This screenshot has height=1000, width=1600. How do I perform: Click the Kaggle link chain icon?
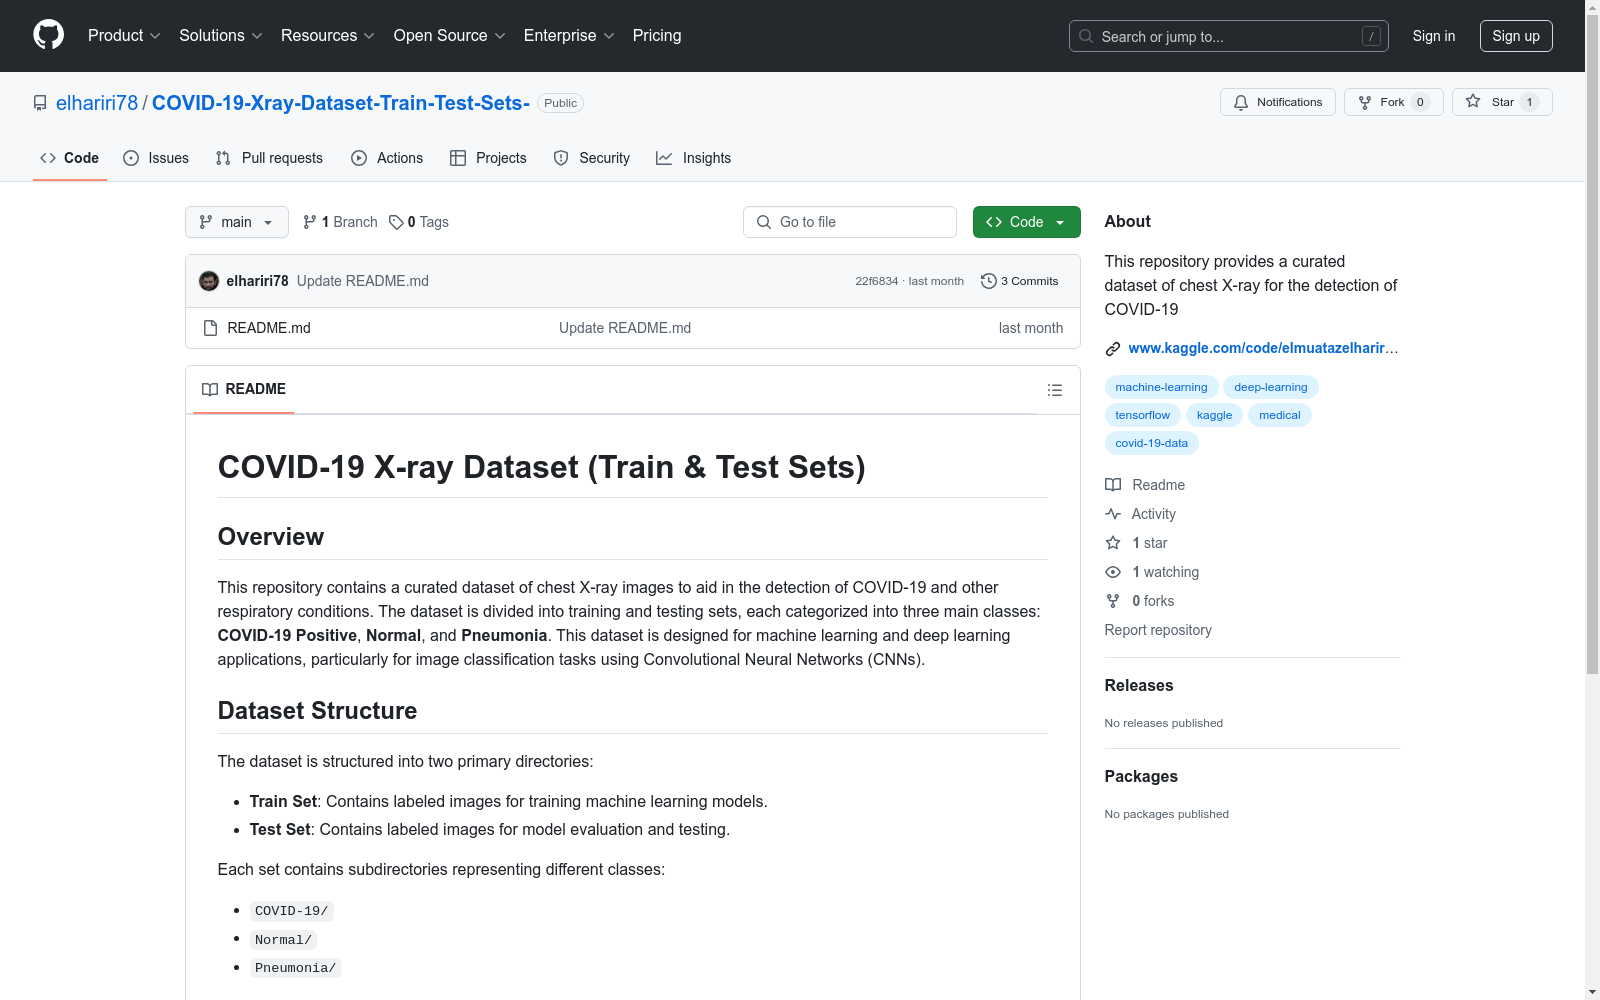(1113, 349)
